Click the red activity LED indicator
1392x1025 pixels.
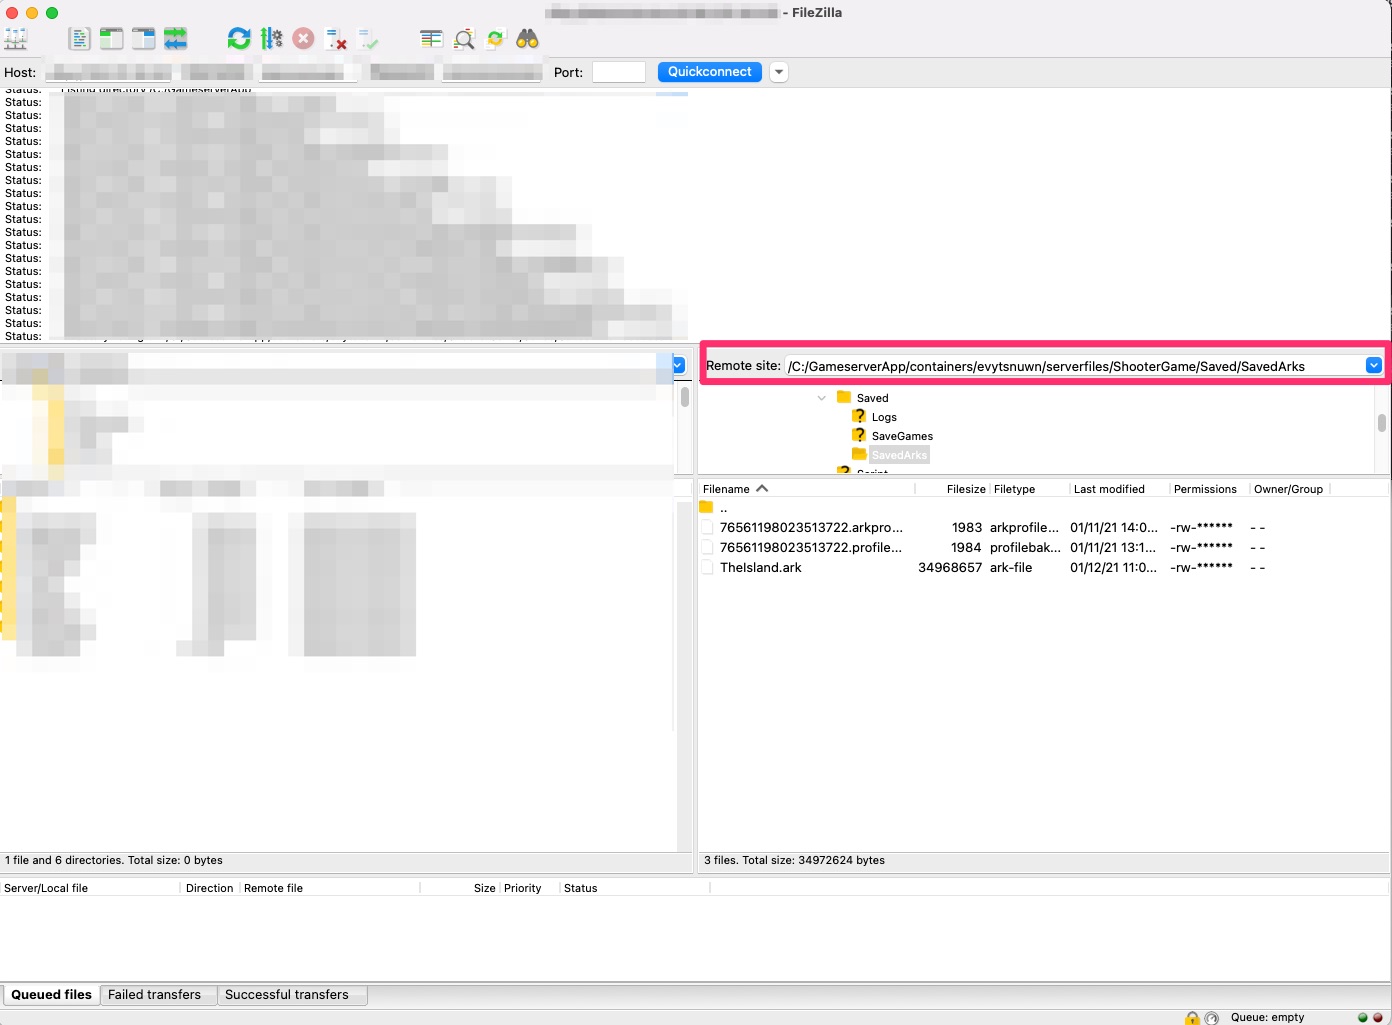point(1378,1018)
